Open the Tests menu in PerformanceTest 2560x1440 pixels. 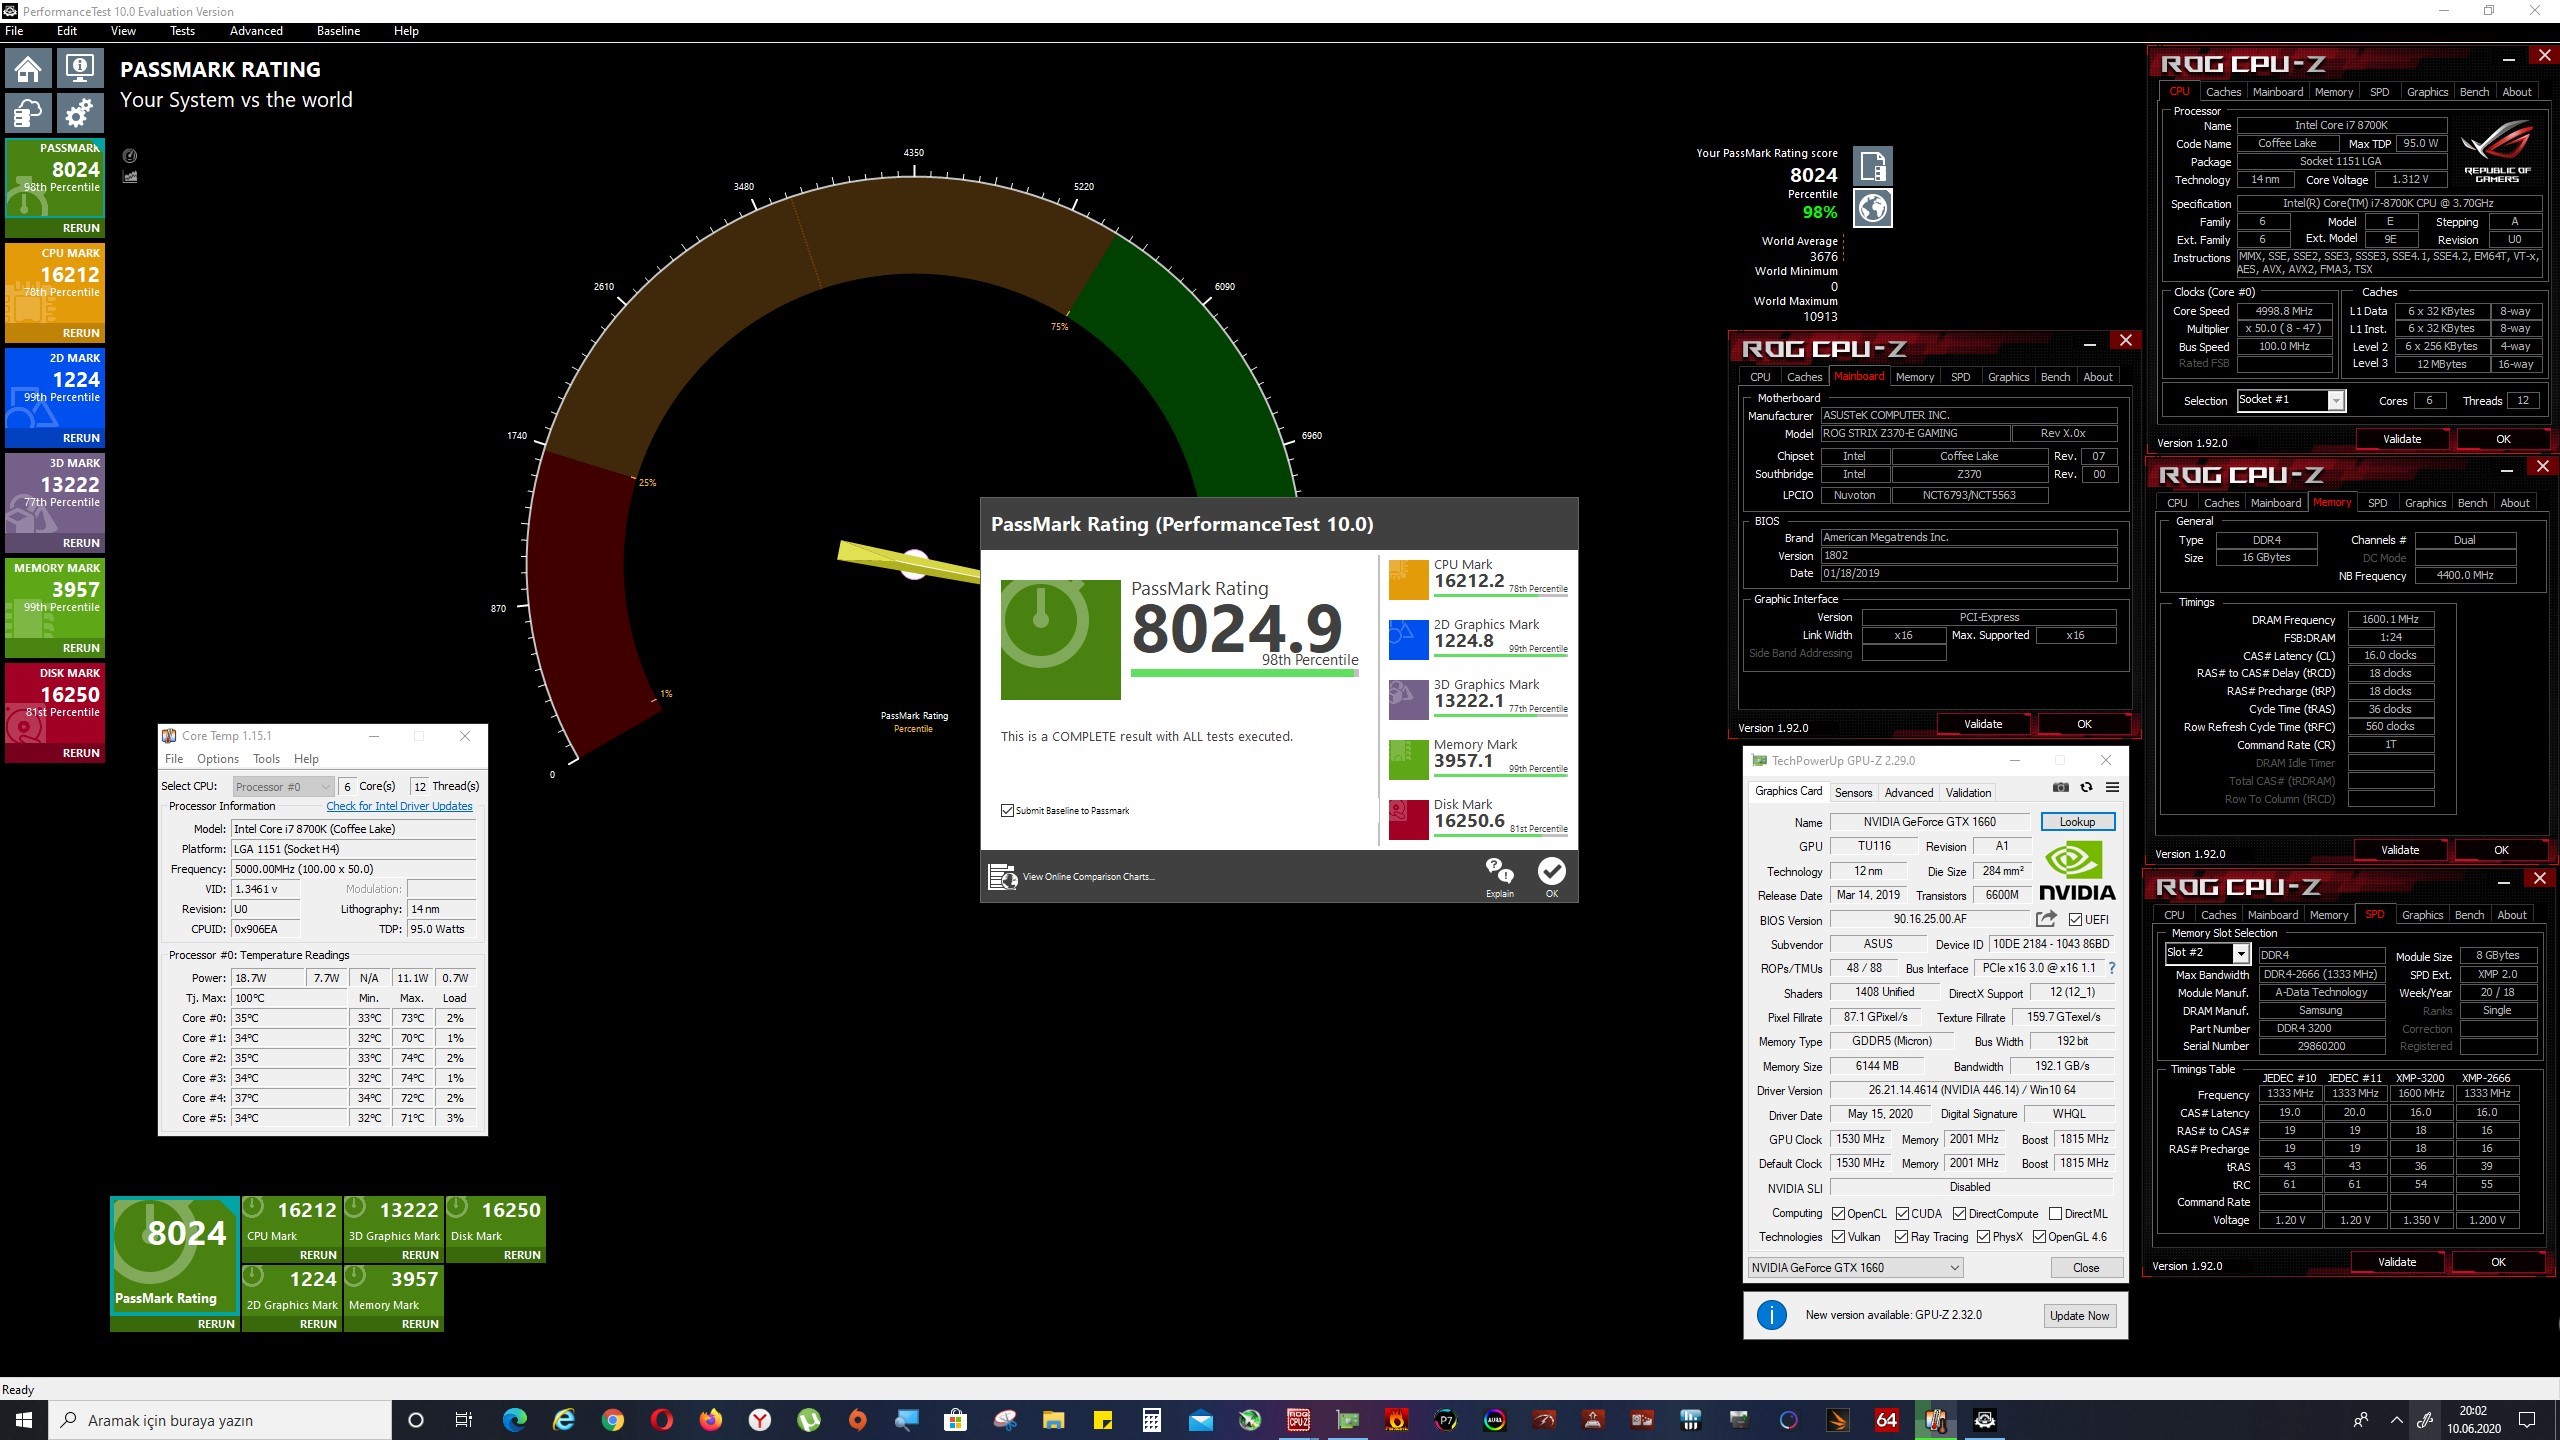tap(182, 31)
